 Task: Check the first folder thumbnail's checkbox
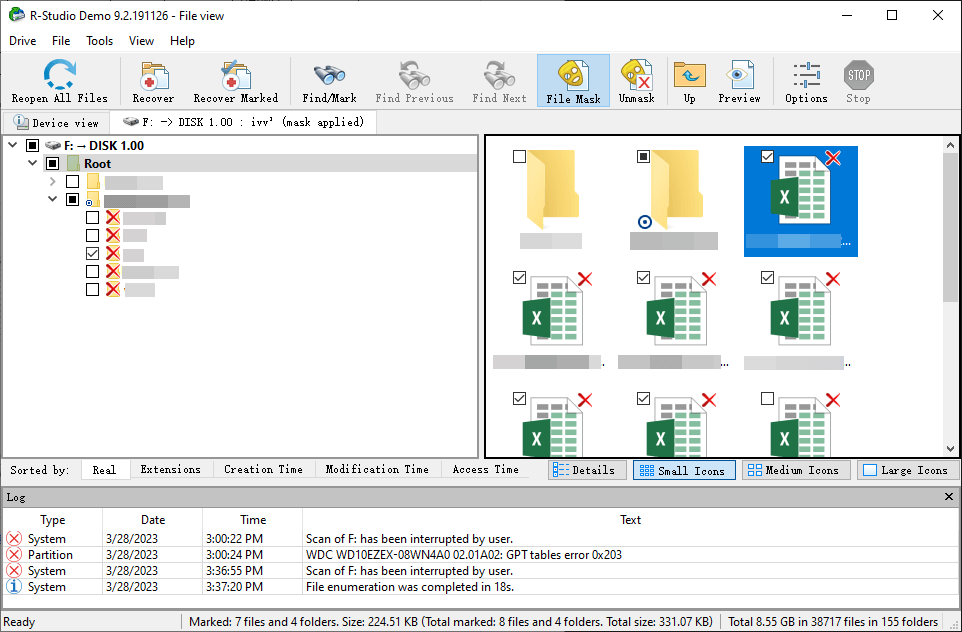pos(519,157)
